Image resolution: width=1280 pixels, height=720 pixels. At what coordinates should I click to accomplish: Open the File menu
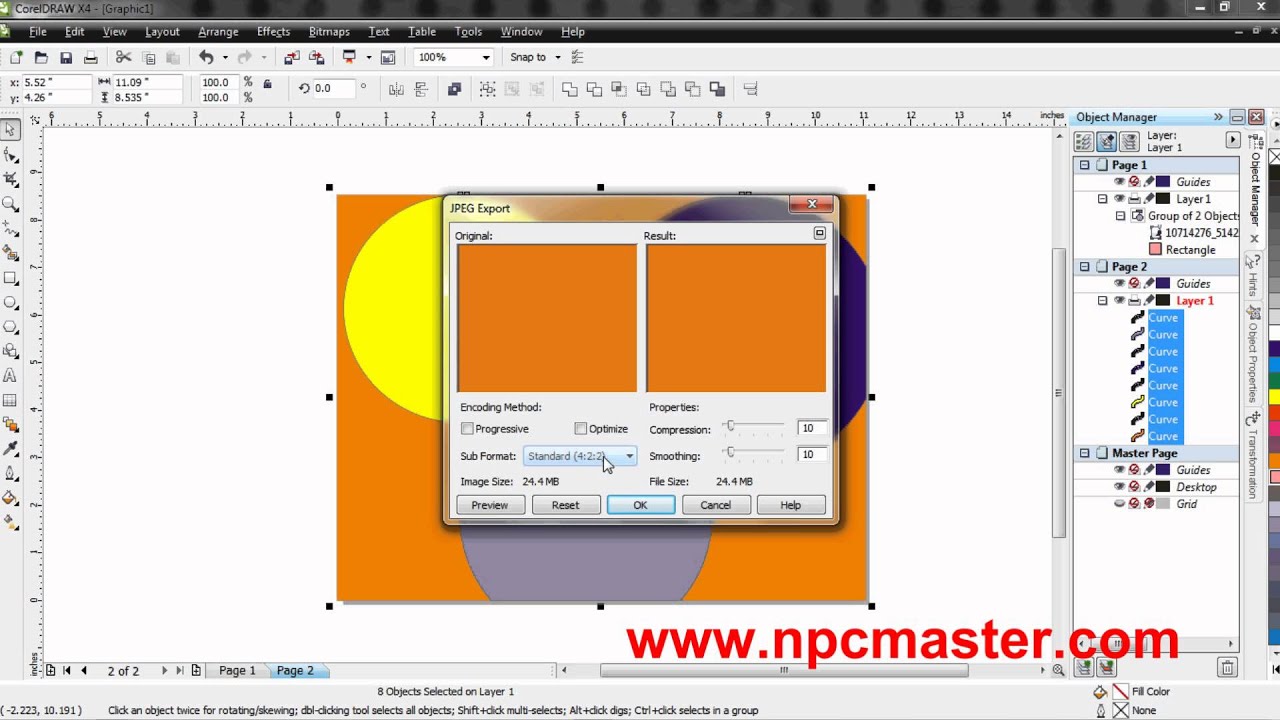[38, 32]
